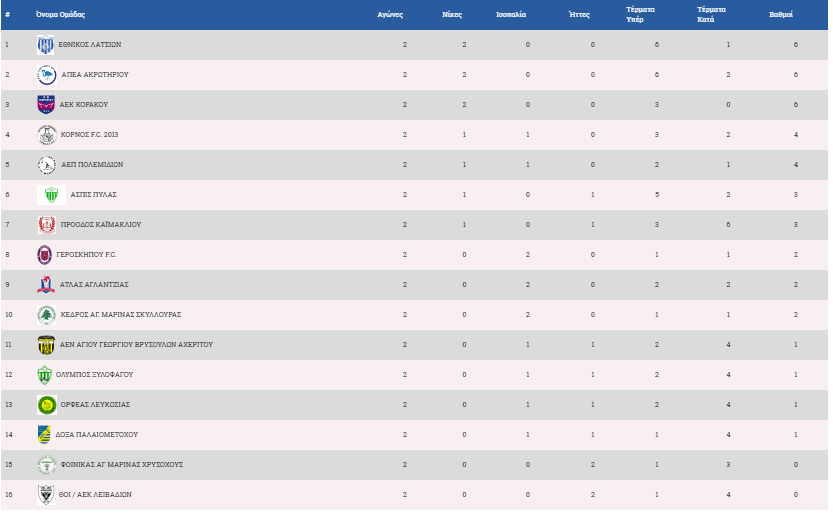Open the ΟΛΥΜΠΟΣ ΞΥΛΟΦΑΓΟΥ green shield
This screenshot has height=521, width=833.
45,375
